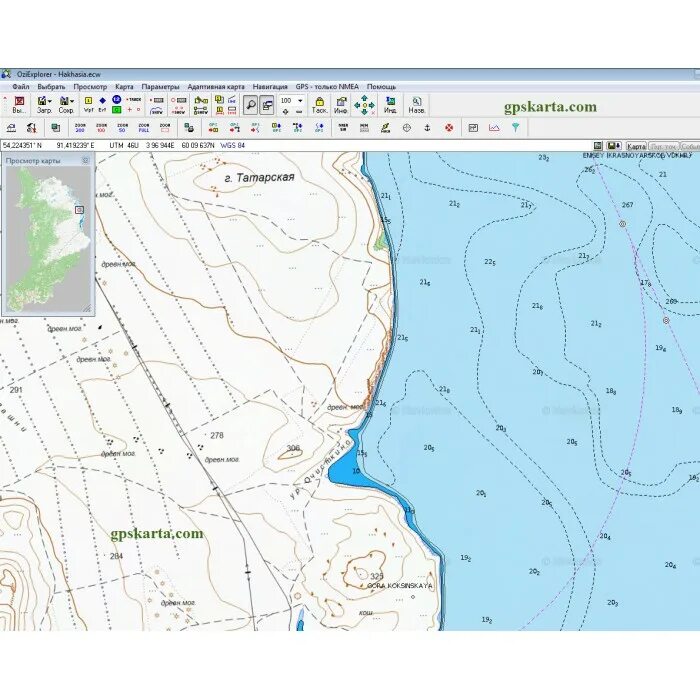This screenshot has height=700, width=700.
Task: Close the Просмотр карты overview panel
Action: tap(86, 160)
